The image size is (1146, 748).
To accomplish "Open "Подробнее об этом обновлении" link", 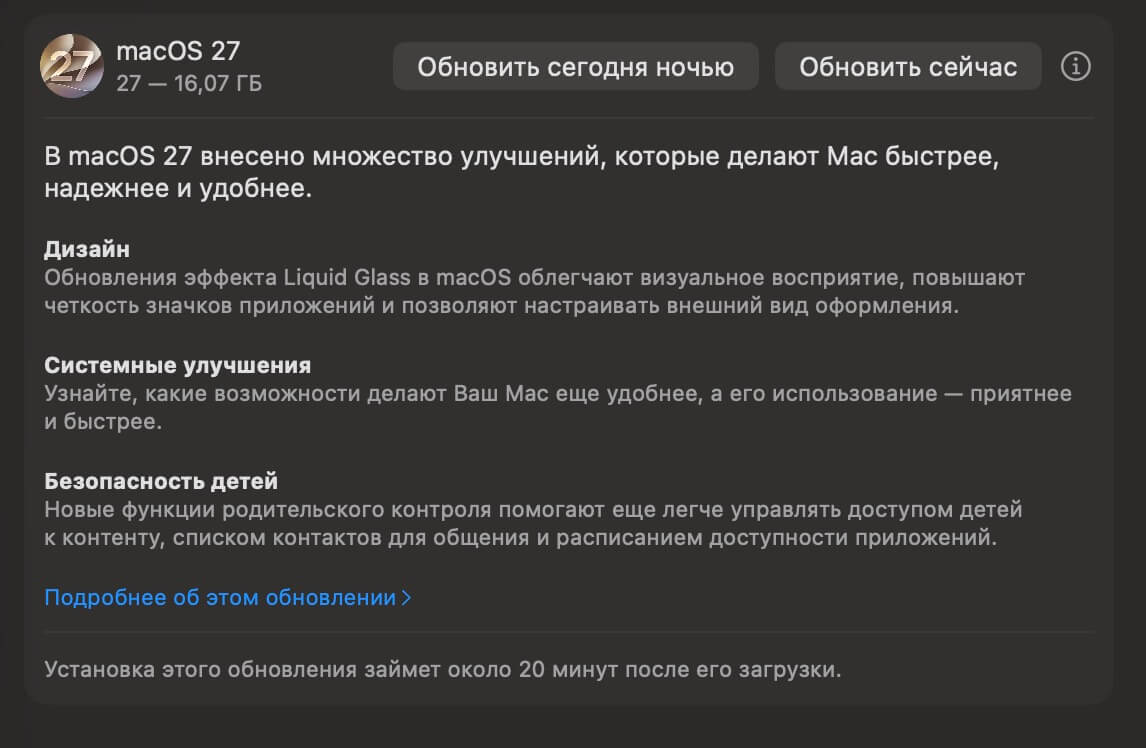I will [227, 597].
